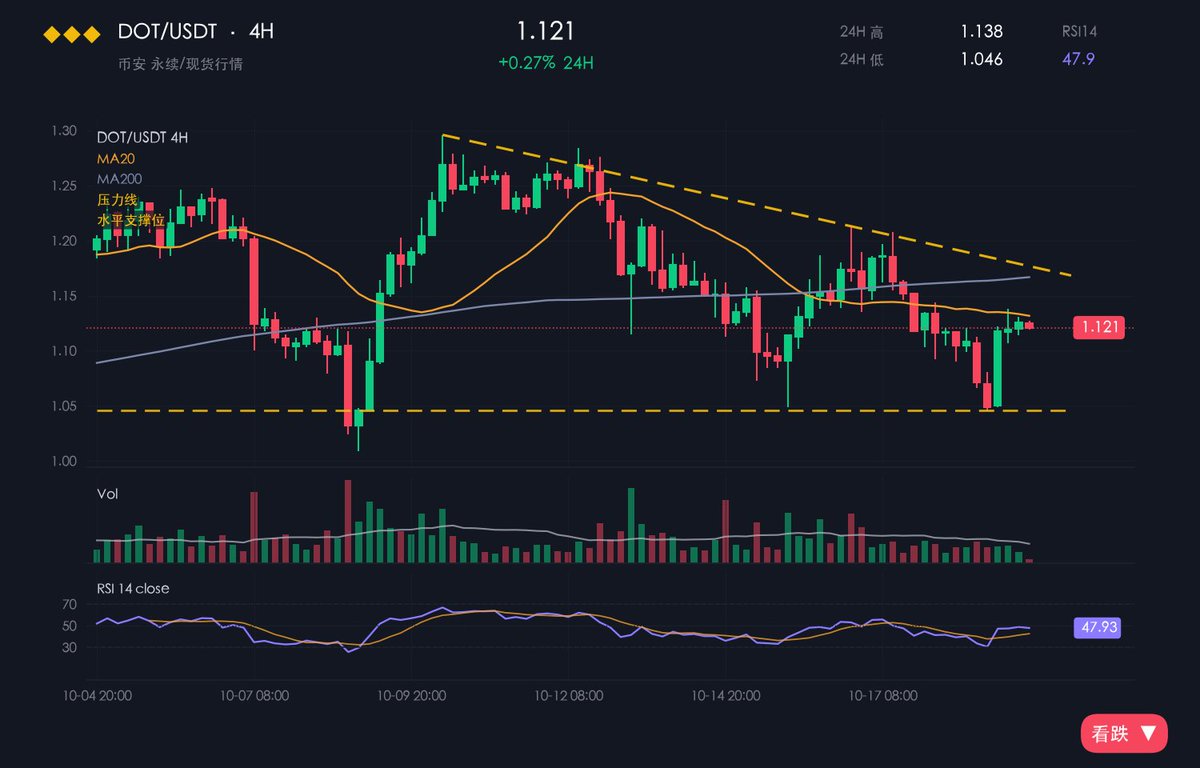
Task: Select the MA200 legend entry
Action: tap(119, 178)
